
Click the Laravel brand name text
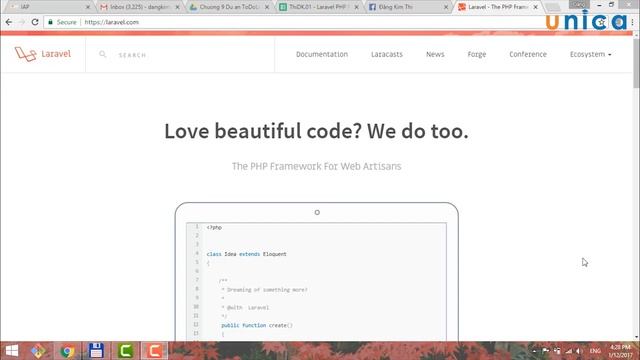coord(56,54)
